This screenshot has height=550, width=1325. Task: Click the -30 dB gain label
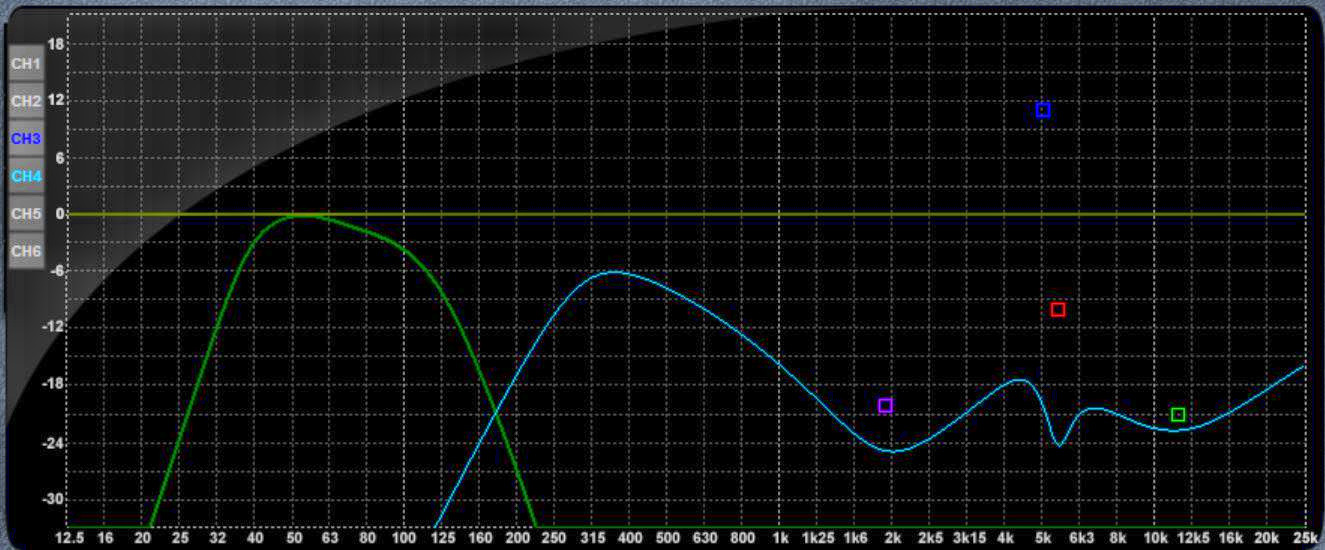pyautogui.click(x=54, y=500)
